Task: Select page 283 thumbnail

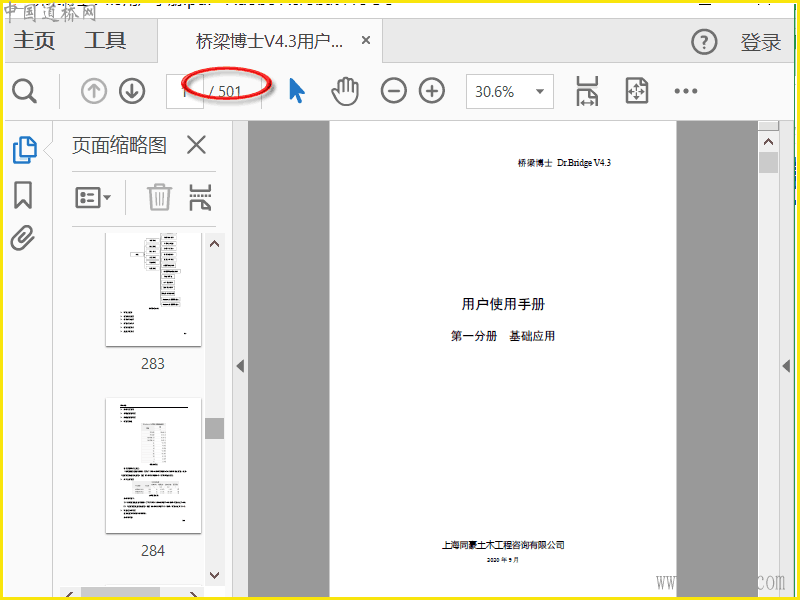Action: tap(154, 290)
